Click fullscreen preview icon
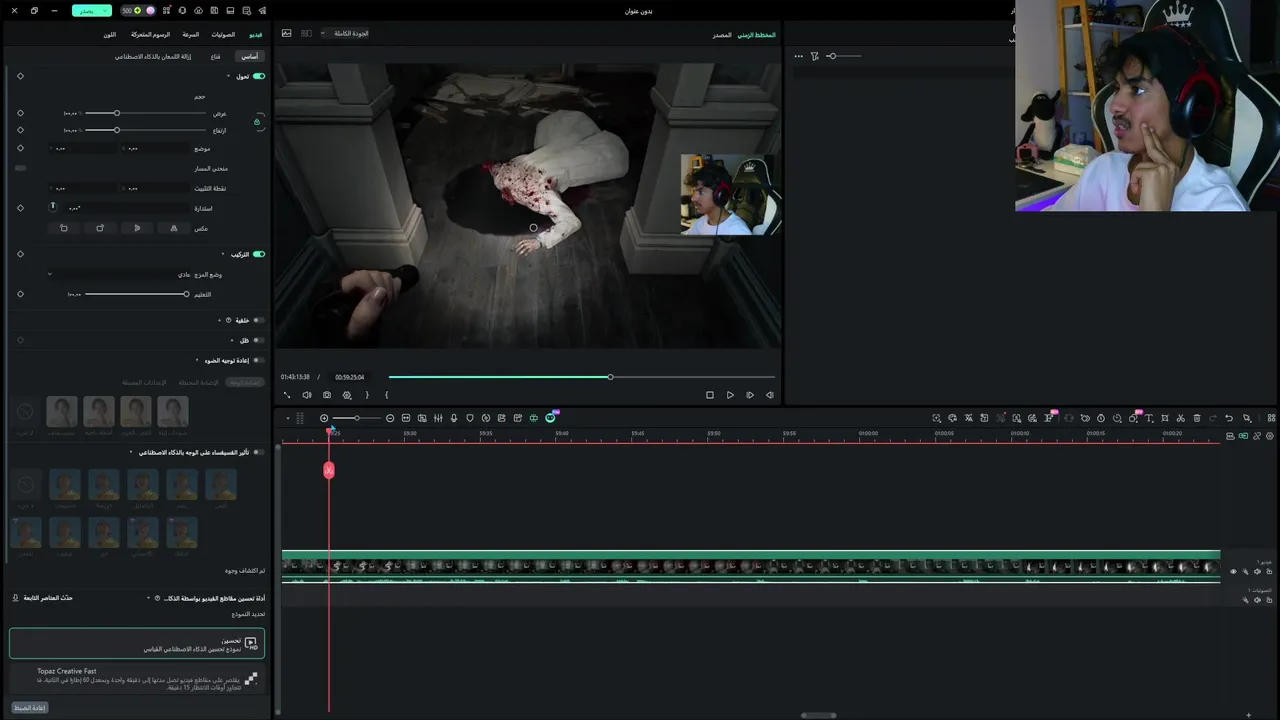Image resolution: width=1280 pixels, height=720 pixels. 287,395
